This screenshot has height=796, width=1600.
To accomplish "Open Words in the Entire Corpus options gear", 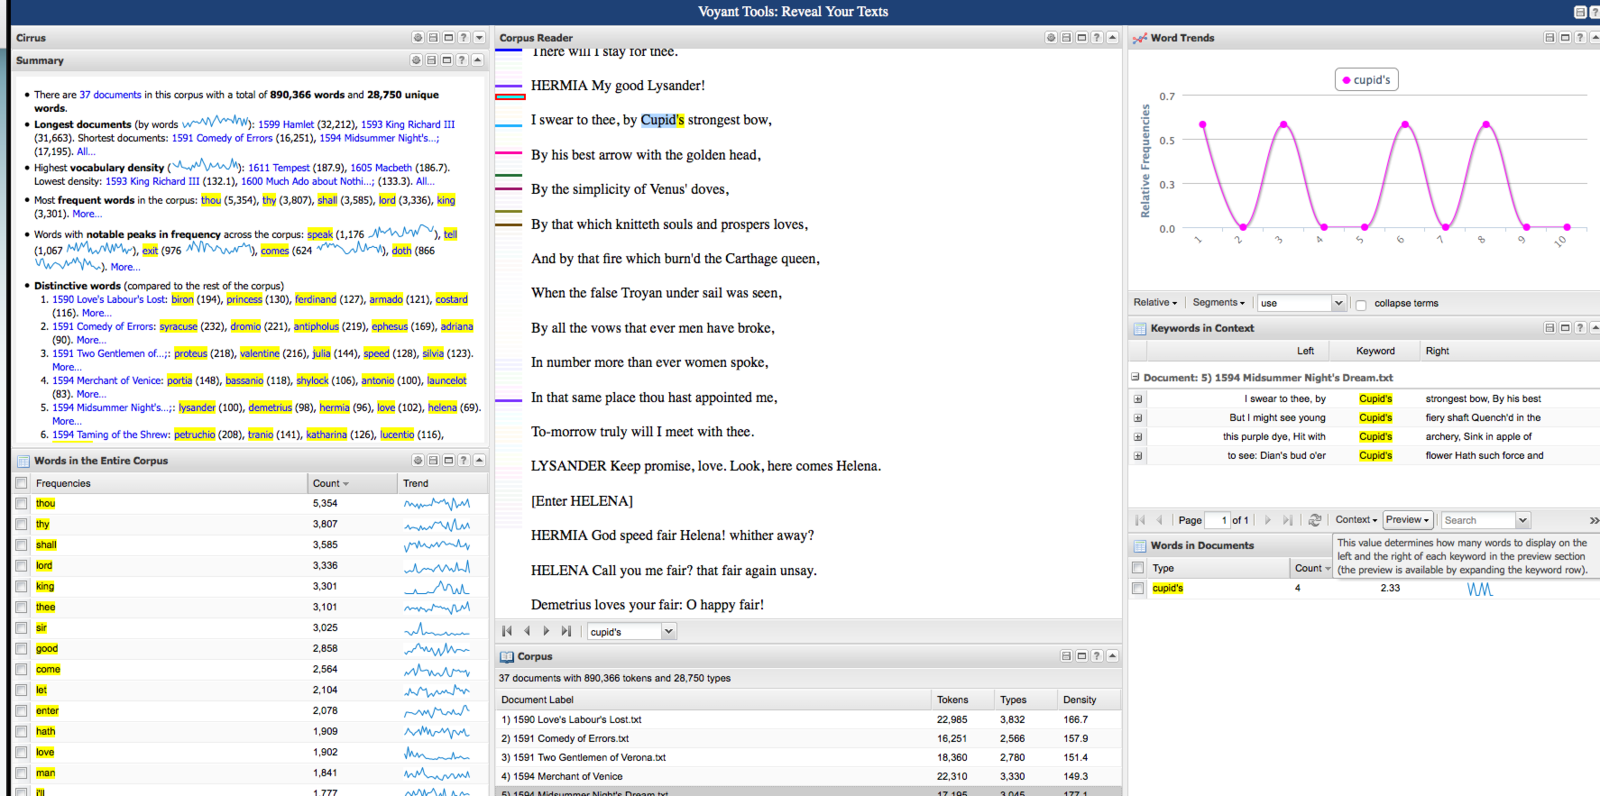I will [418, 460].
